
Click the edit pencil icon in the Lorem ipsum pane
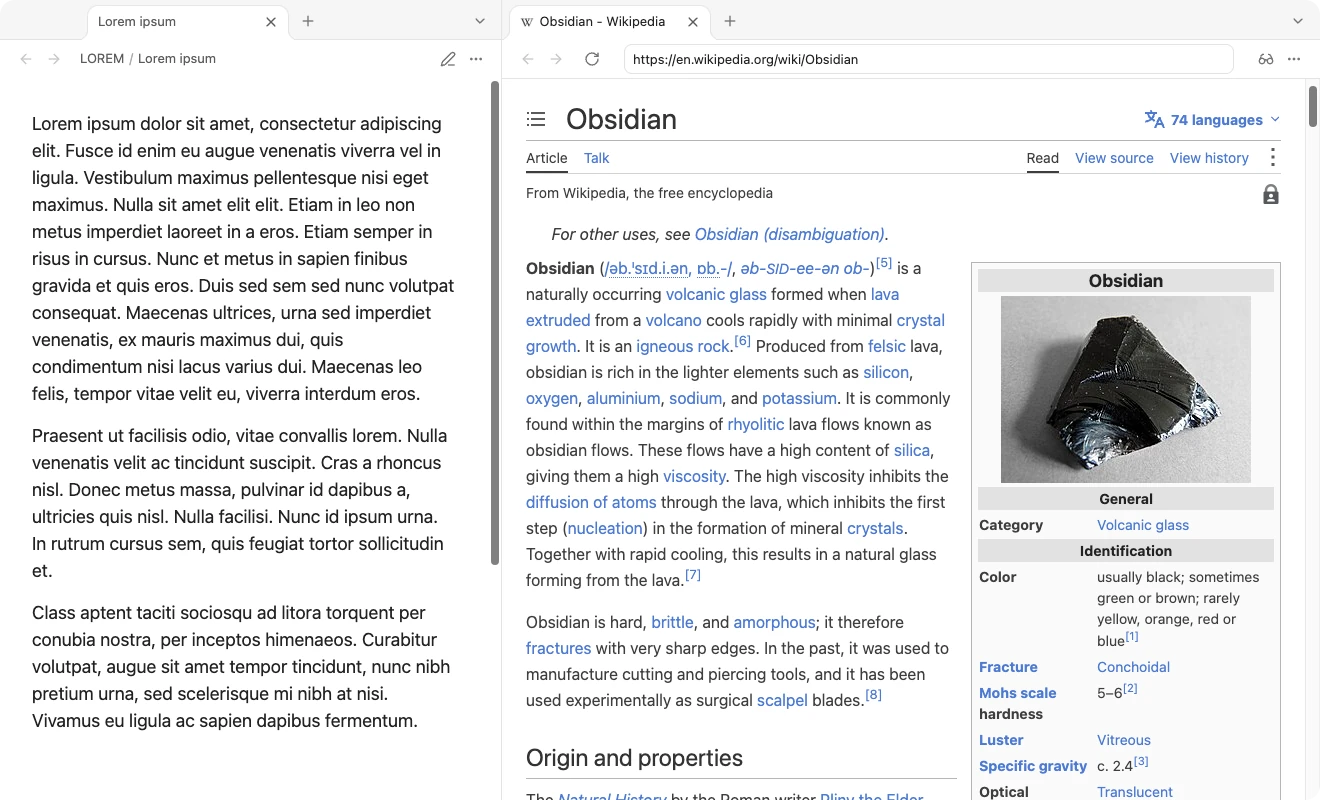[448, 59]
